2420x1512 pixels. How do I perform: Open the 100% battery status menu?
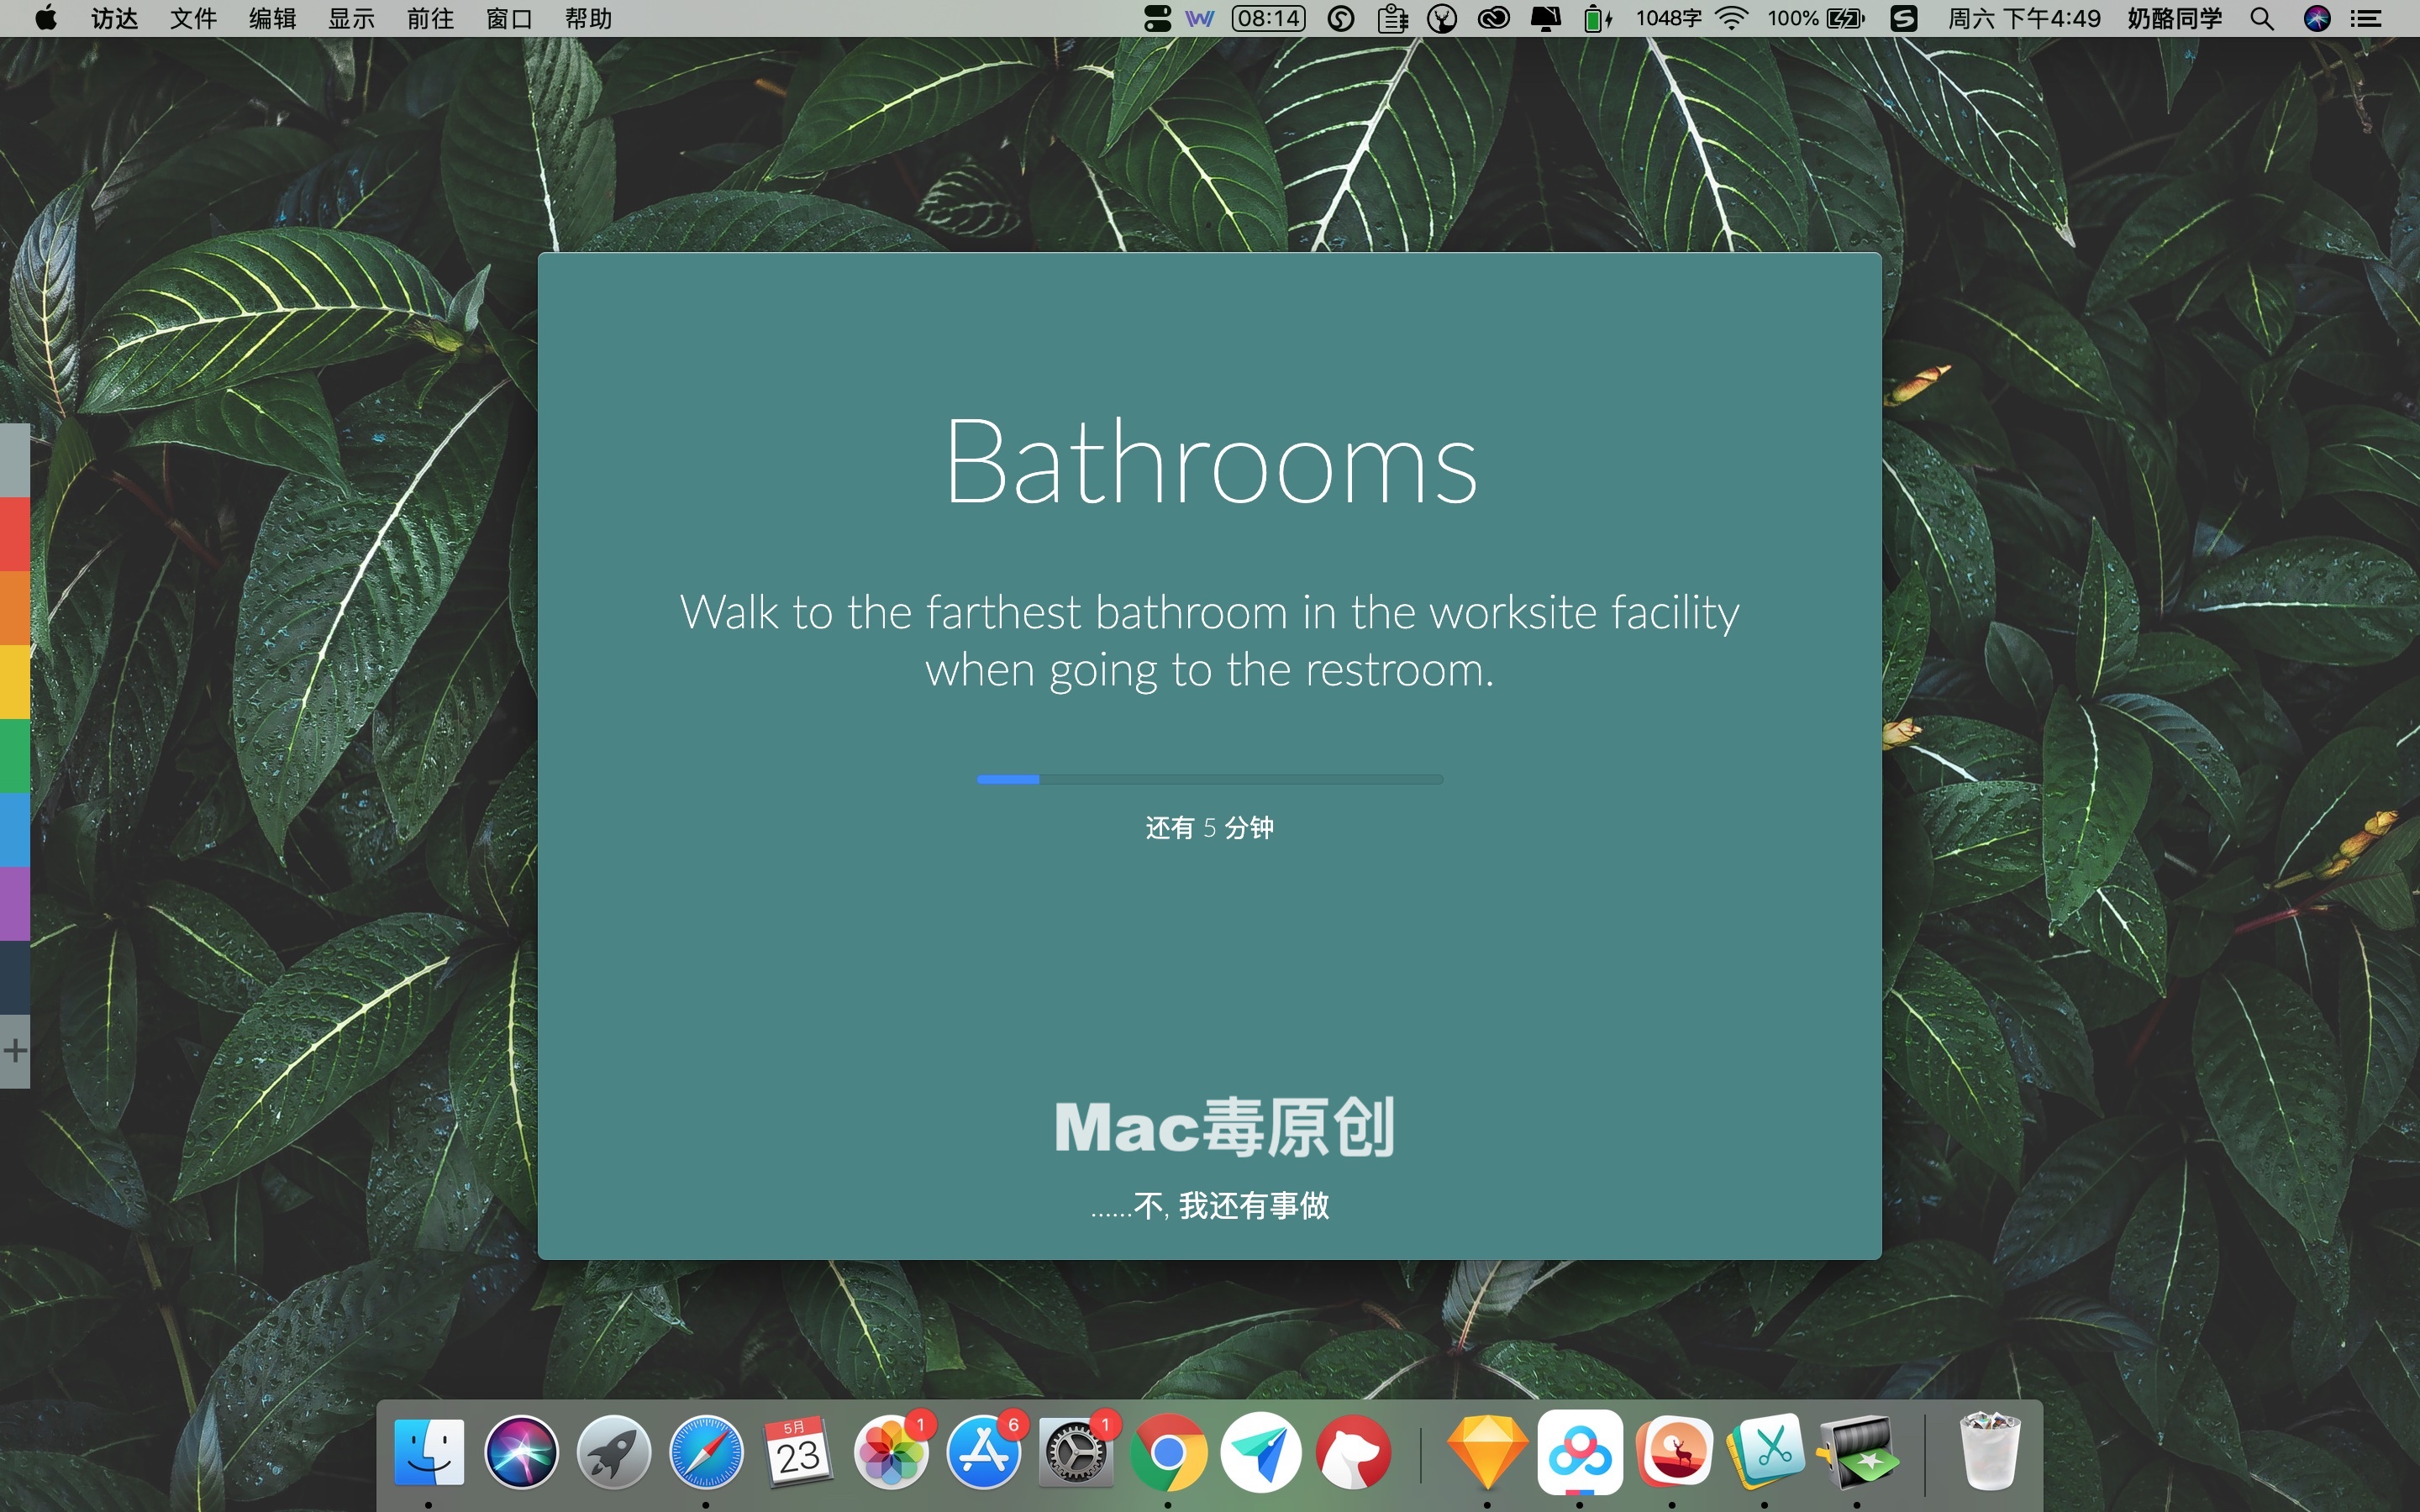(x=1816, y=18)
